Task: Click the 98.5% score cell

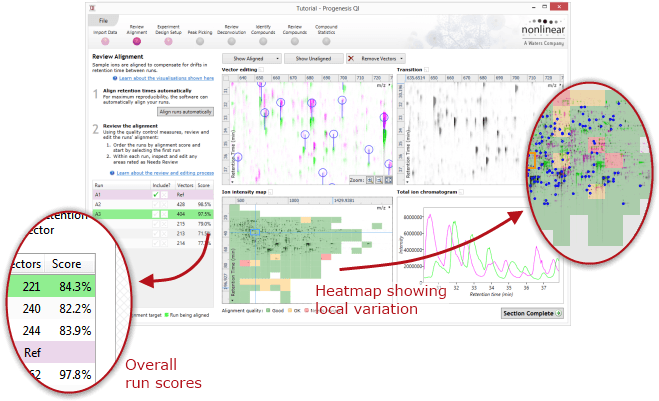Action: [x=204, y=204]
